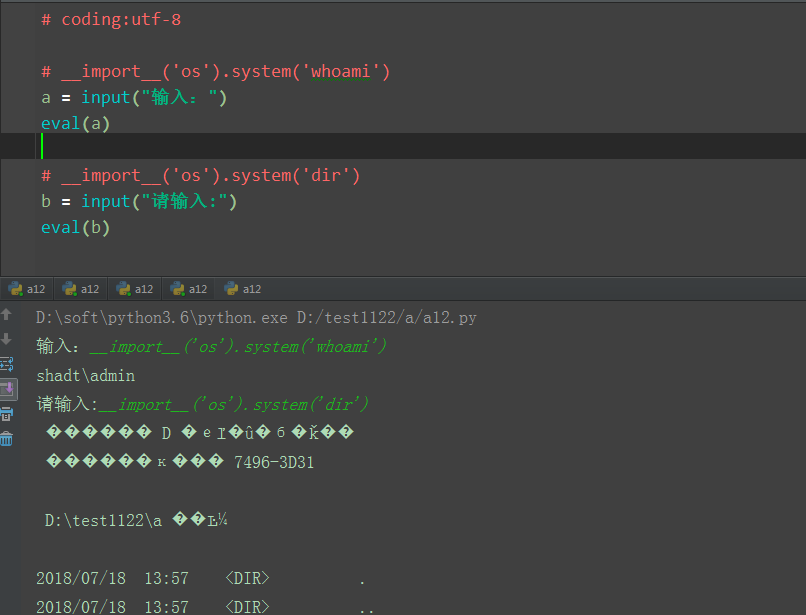The image size is (806, 615).
Task: Click the whoami input text in console
Action: click(x=238, y=347)
